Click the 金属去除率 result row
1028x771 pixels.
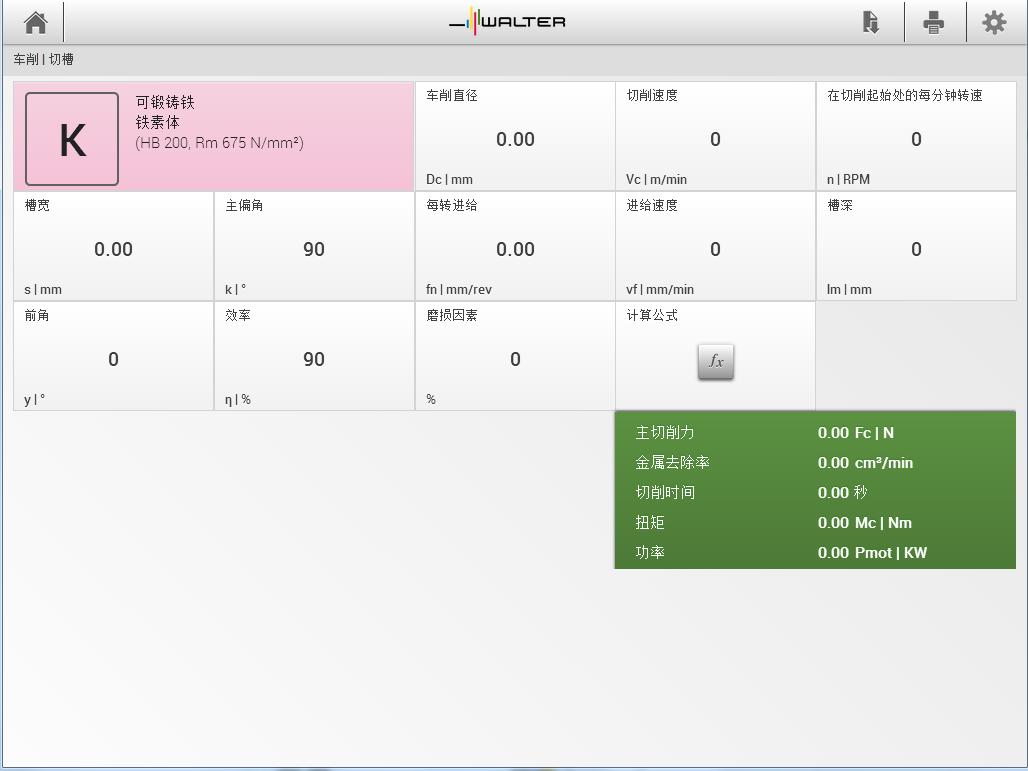[815, 463]
